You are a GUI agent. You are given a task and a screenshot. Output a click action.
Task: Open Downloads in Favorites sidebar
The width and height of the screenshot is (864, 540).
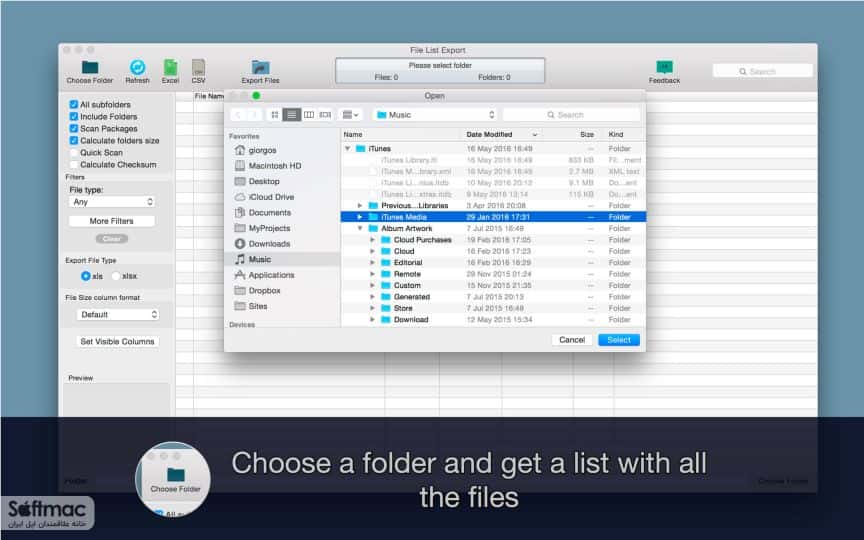pos(262,244)
